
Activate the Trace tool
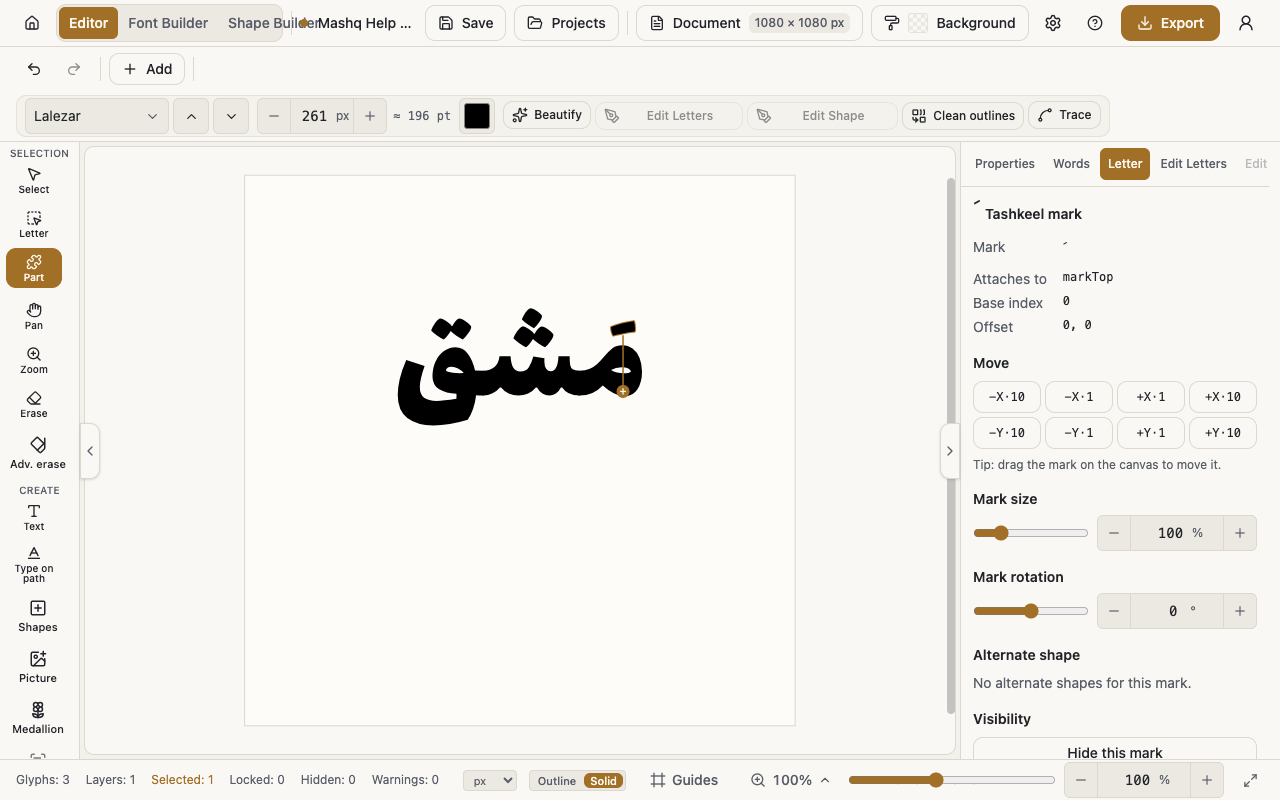point(1065,115)
